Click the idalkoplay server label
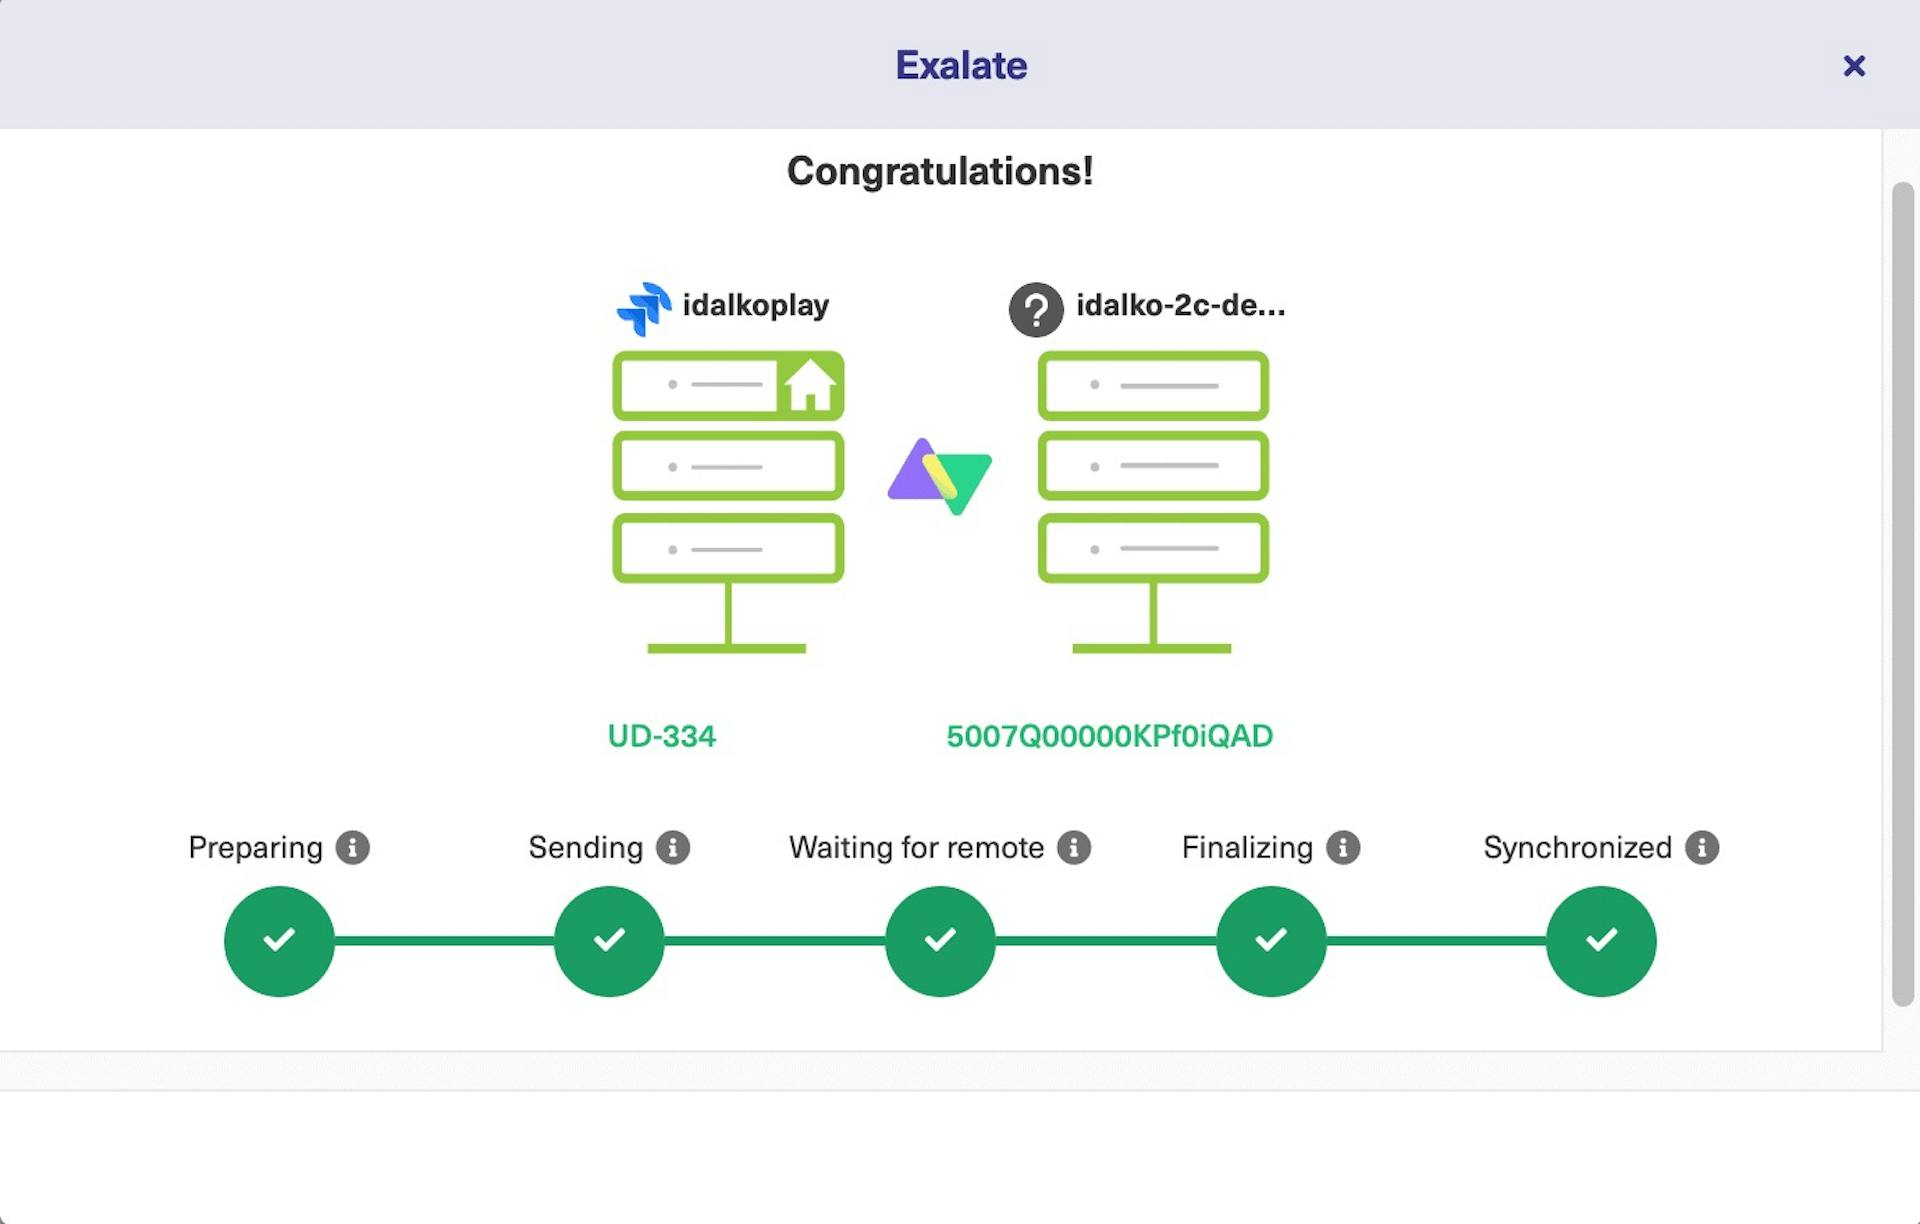Screen dimensions: 1920x1224 [x=755, y=306]
